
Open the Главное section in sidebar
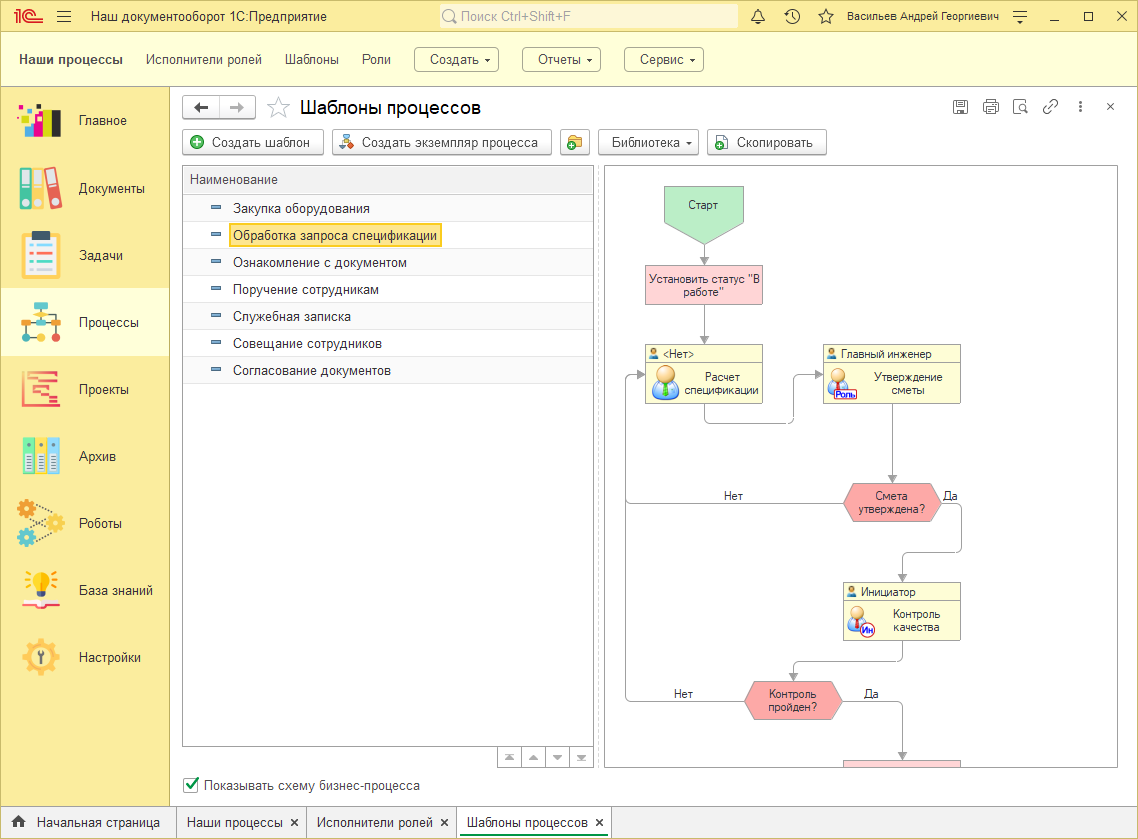pos(85,120)
